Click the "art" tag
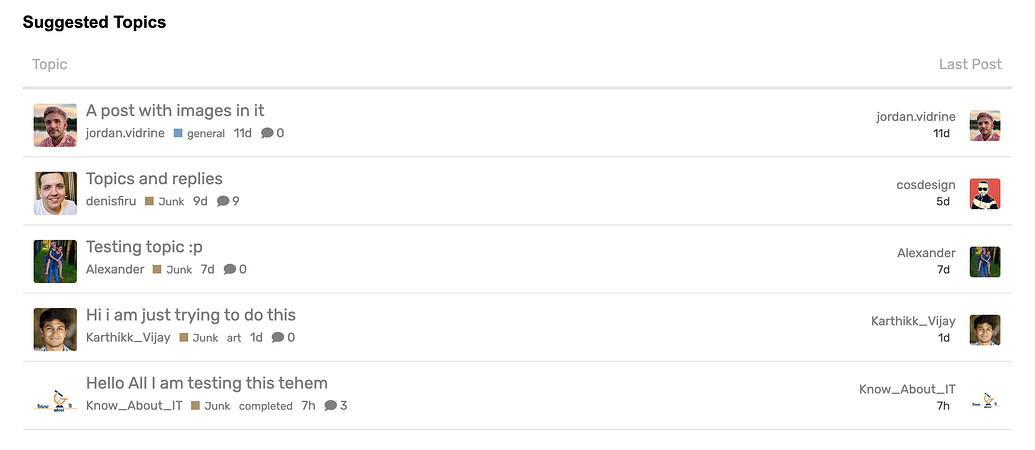The image size is (1035, 450). 234,338
